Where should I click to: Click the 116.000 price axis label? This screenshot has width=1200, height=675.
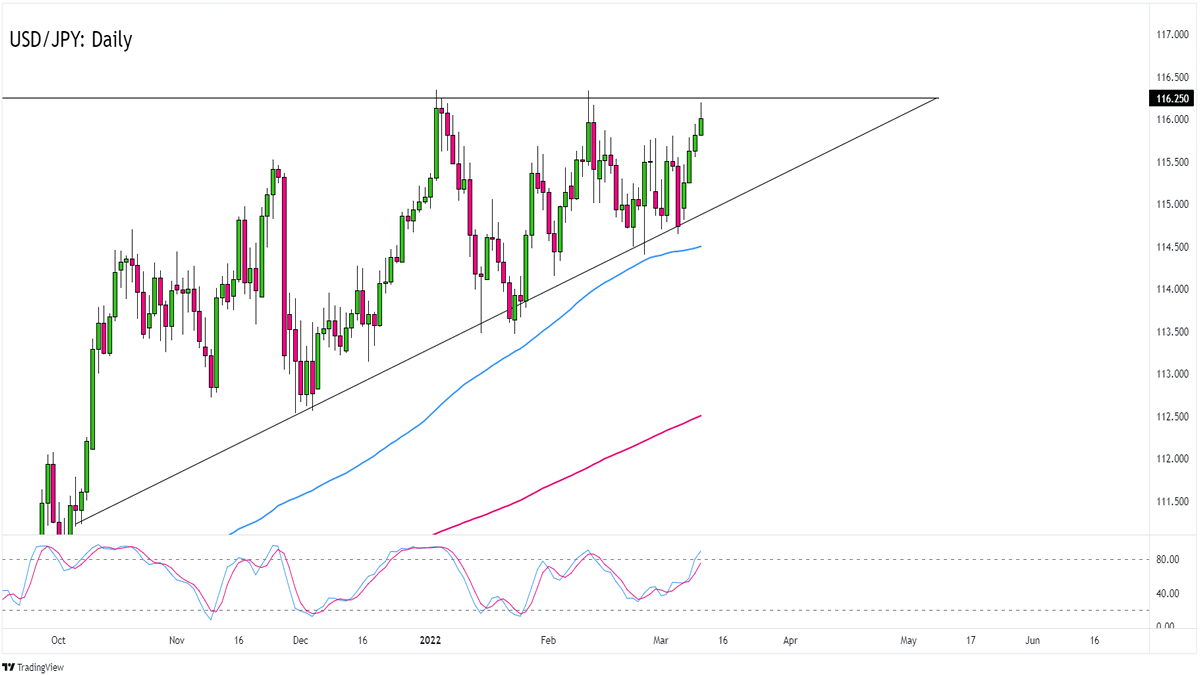click(1171, 120)
